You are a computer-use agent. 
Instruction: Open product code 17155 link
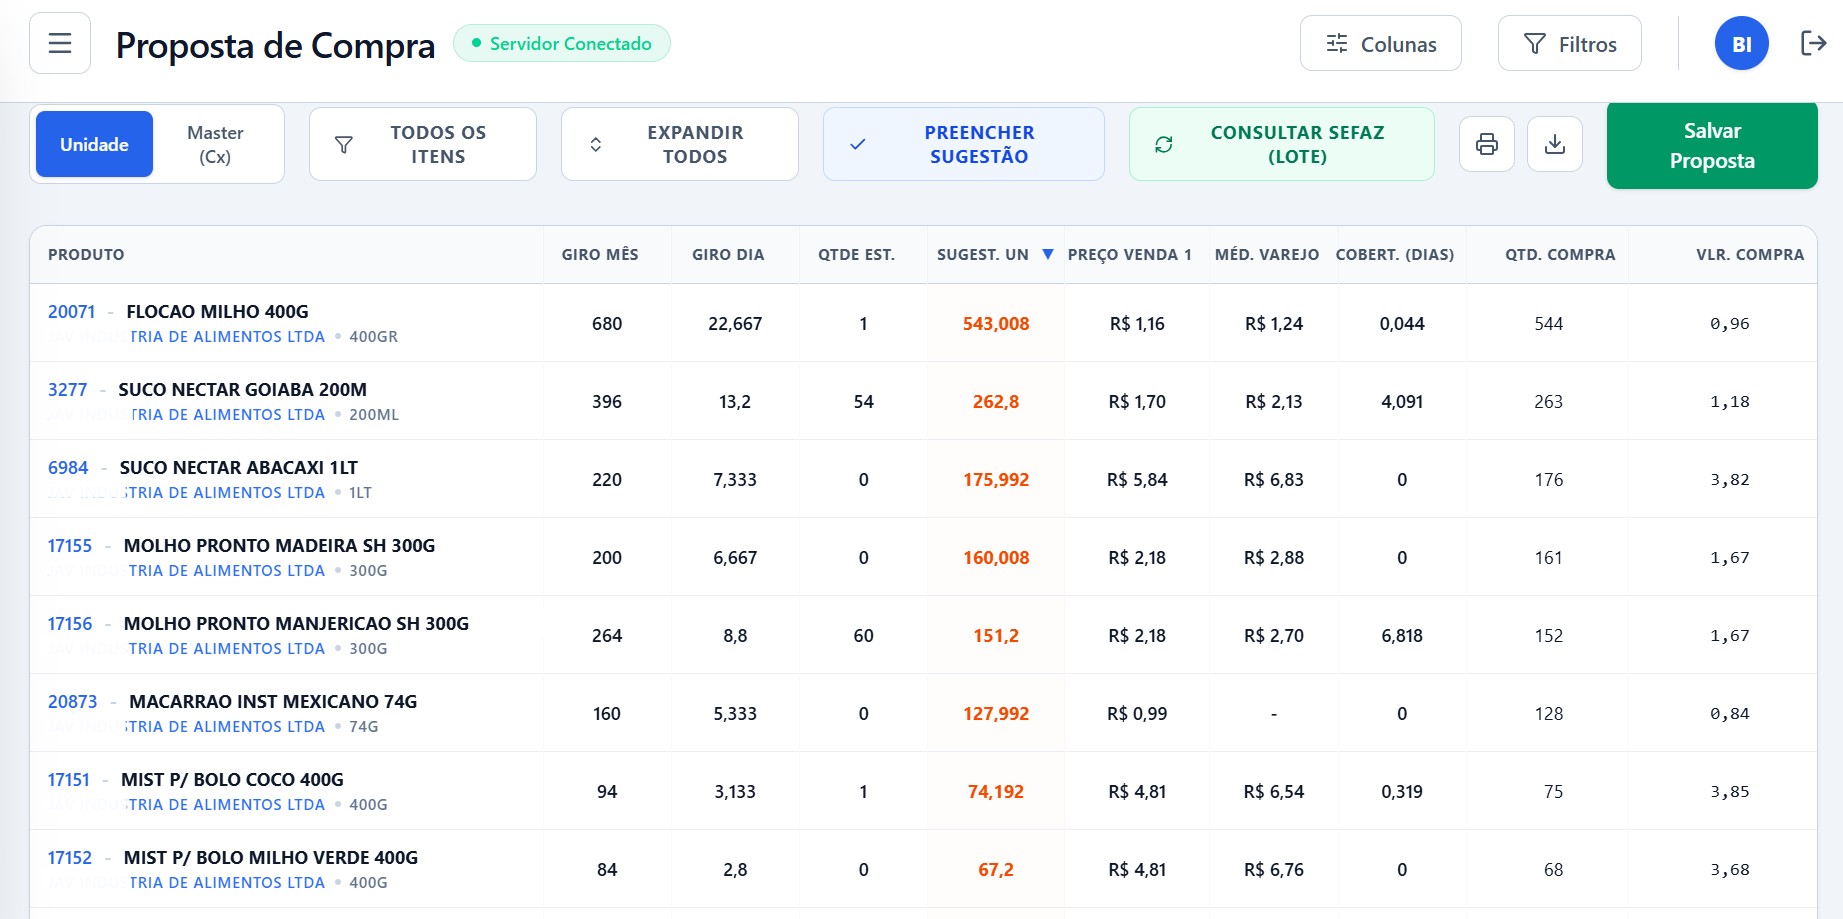(x=70, y=546)
